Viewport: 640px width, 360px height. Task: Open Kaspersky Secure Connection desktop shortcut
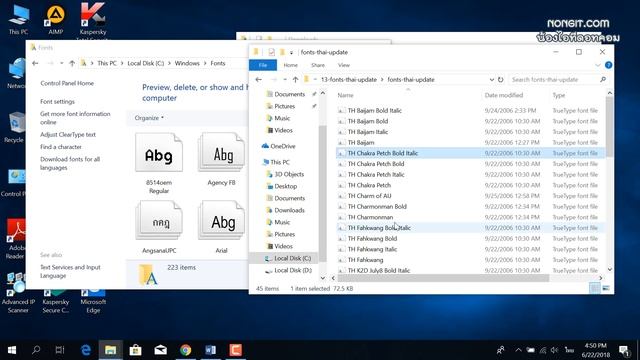[x=56, y=301]
